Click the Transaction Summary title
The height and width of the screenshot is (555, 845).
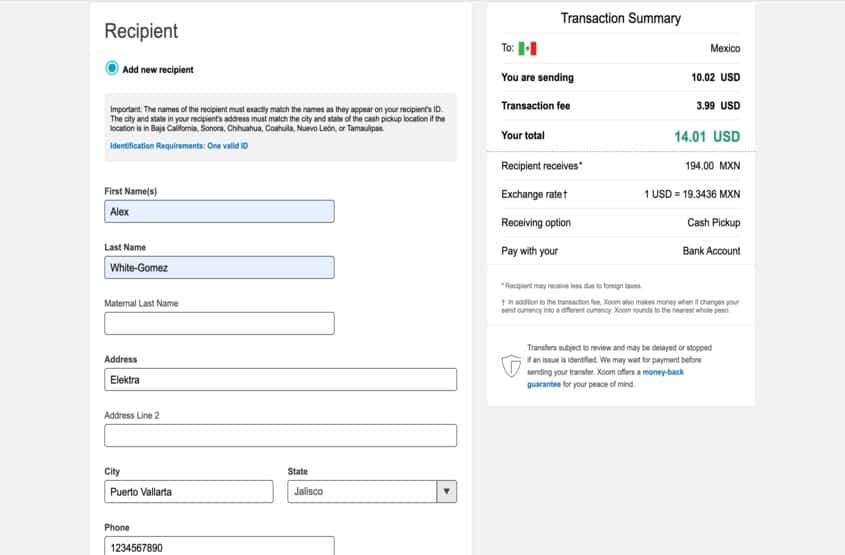pyautogui.click(x=620, y=18)
